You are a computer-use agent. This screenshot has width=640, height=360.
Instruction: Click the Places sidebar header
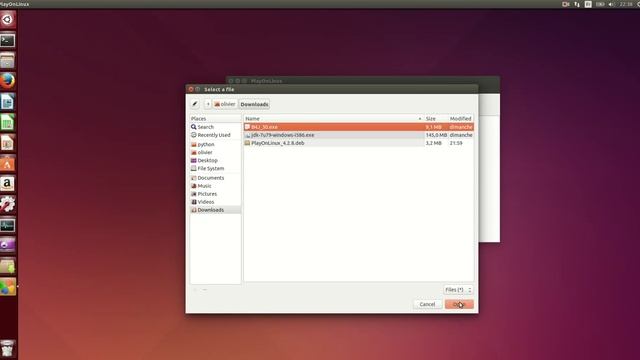215,118
